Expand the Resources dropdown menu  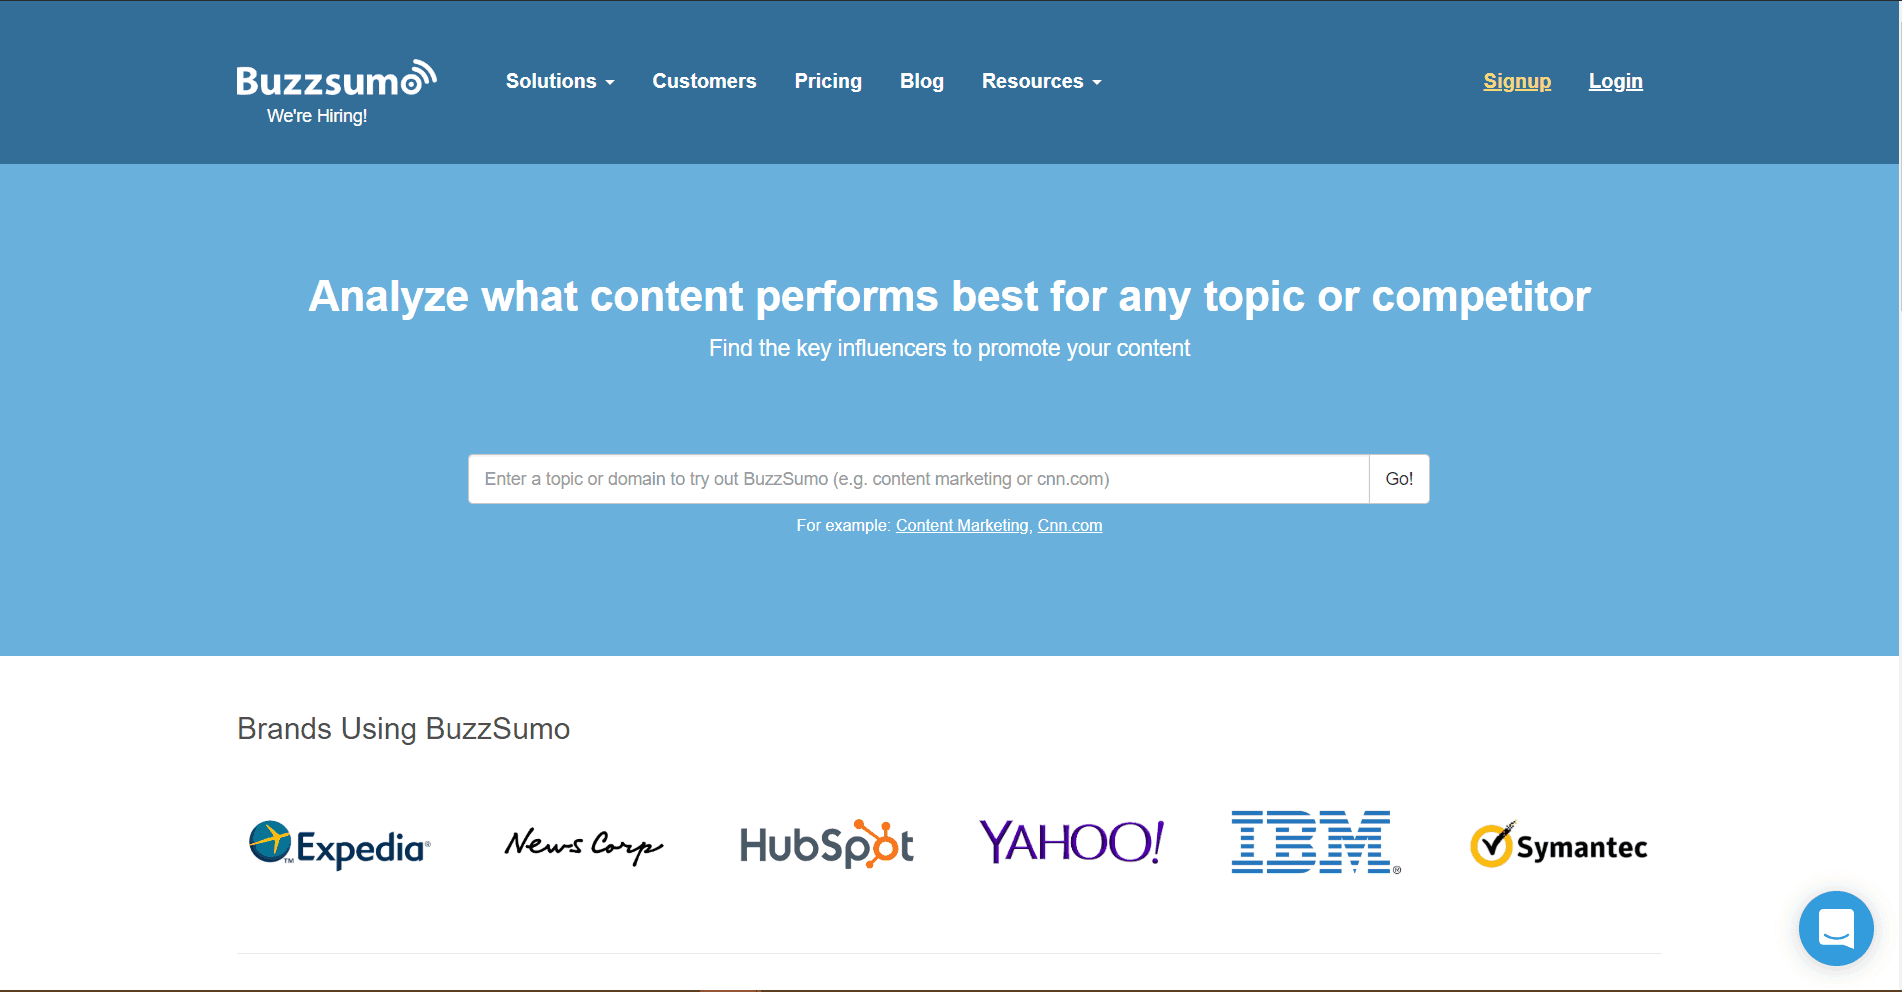(1041, 81)
